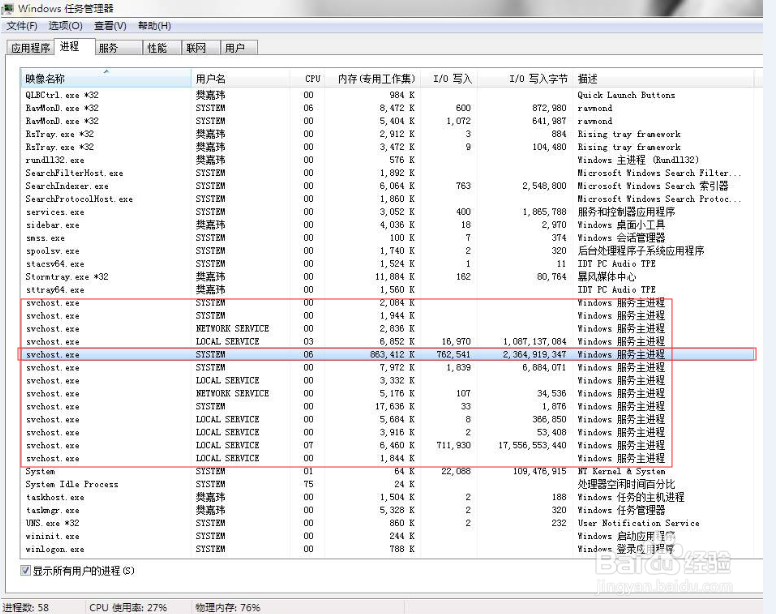Select the Stormtray.exe *32 process

tap(387, 277)
